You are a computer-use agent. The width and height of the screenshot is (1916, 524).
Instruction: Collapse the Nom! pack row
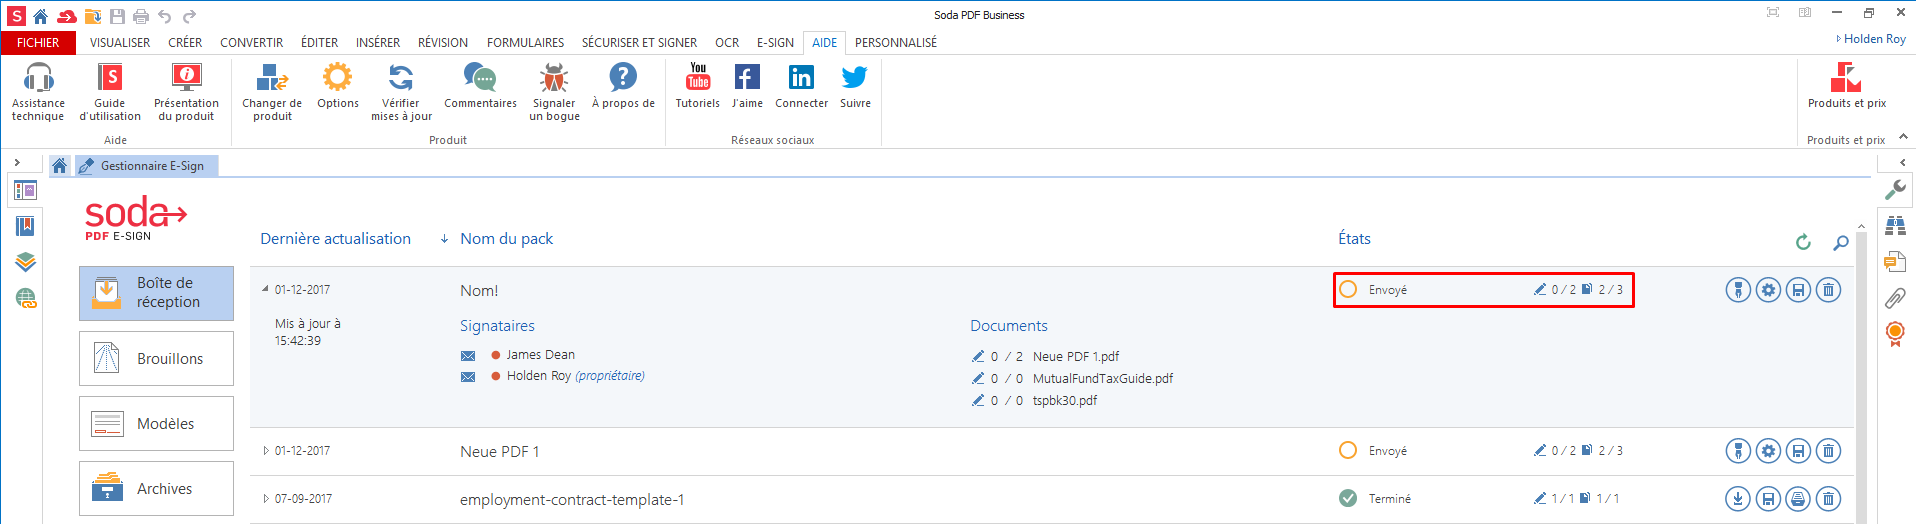265,289
